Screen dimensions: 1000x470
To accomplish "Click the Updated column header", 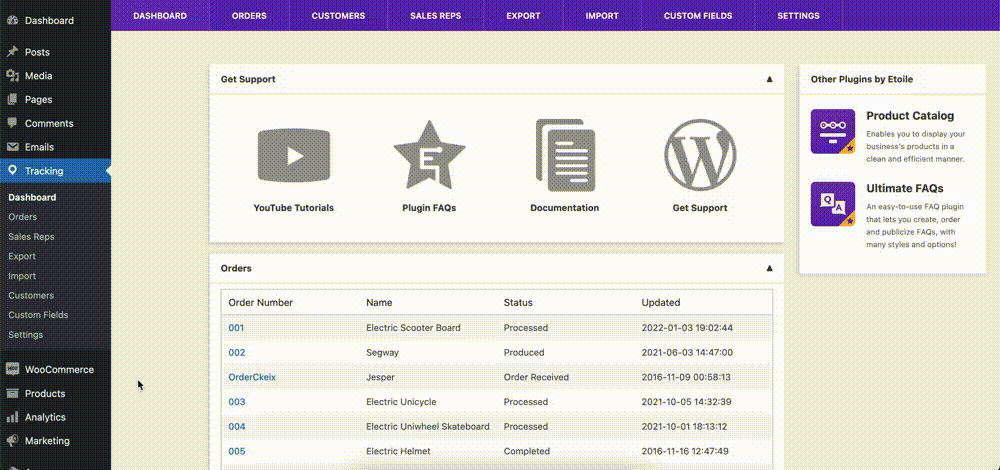I will click(x=661, y=303).
